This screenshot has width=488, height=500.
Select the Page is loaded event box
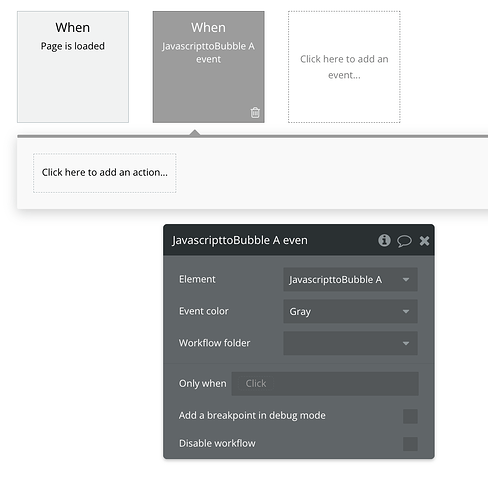pyautogui.click(x=73, y=67)
